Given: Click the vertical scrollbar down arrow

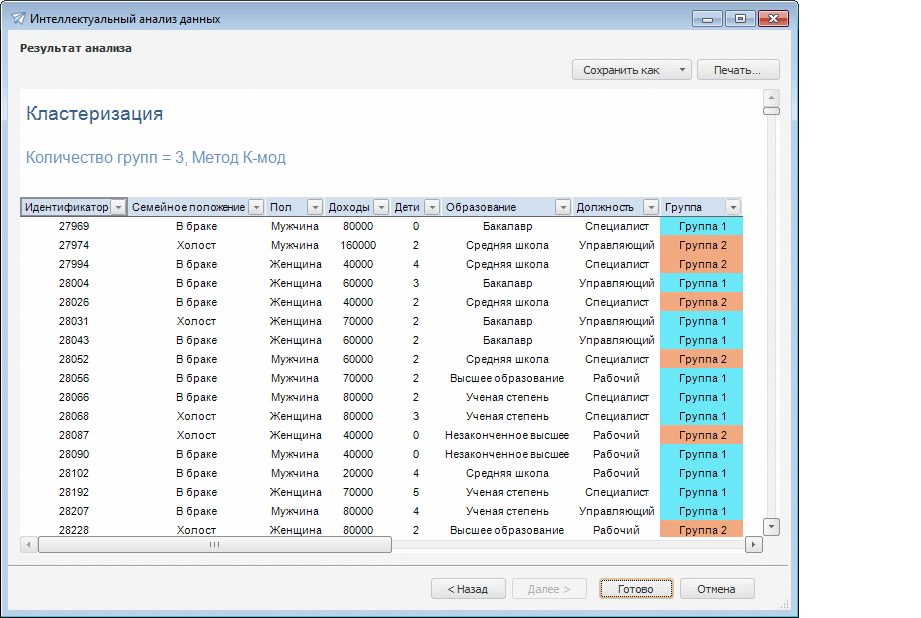Looking at the screenshot, I should click(771, 526).
